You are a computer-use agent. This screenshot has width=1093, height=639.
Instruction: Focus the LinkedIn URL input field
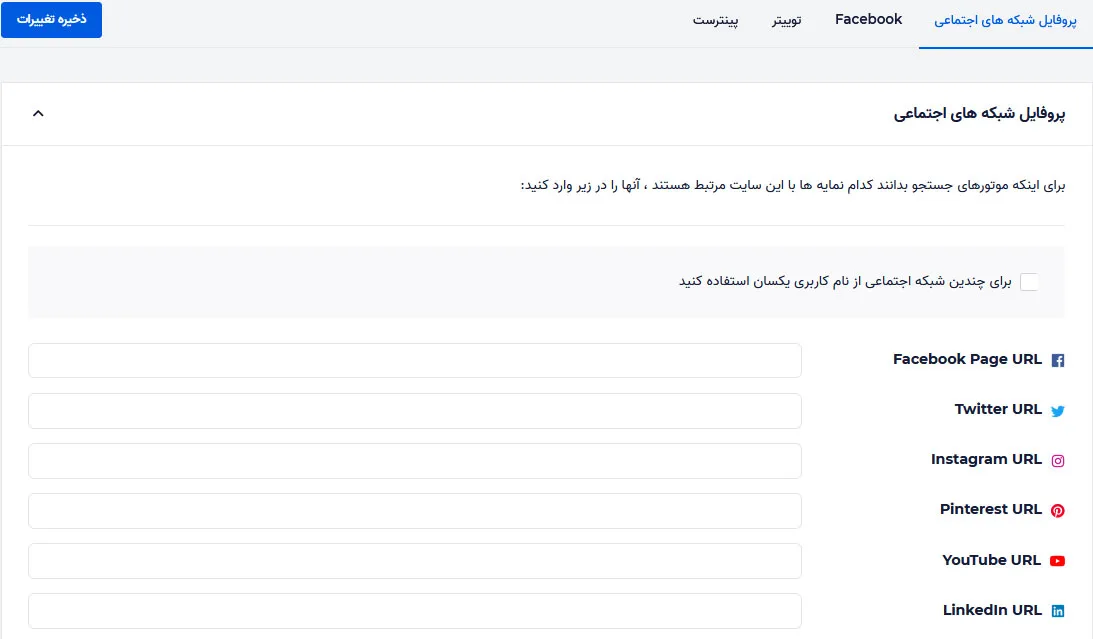pyautogui.click(x=415, y=611)
